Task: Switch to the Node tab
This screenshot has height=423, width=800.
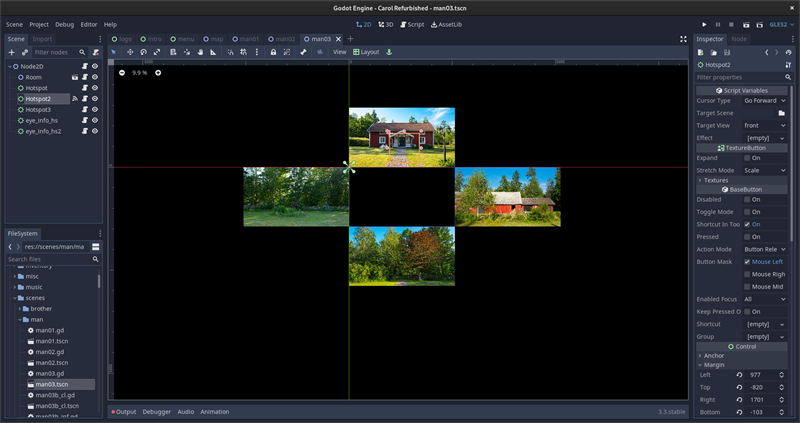Action: click(x=738, y=39)
